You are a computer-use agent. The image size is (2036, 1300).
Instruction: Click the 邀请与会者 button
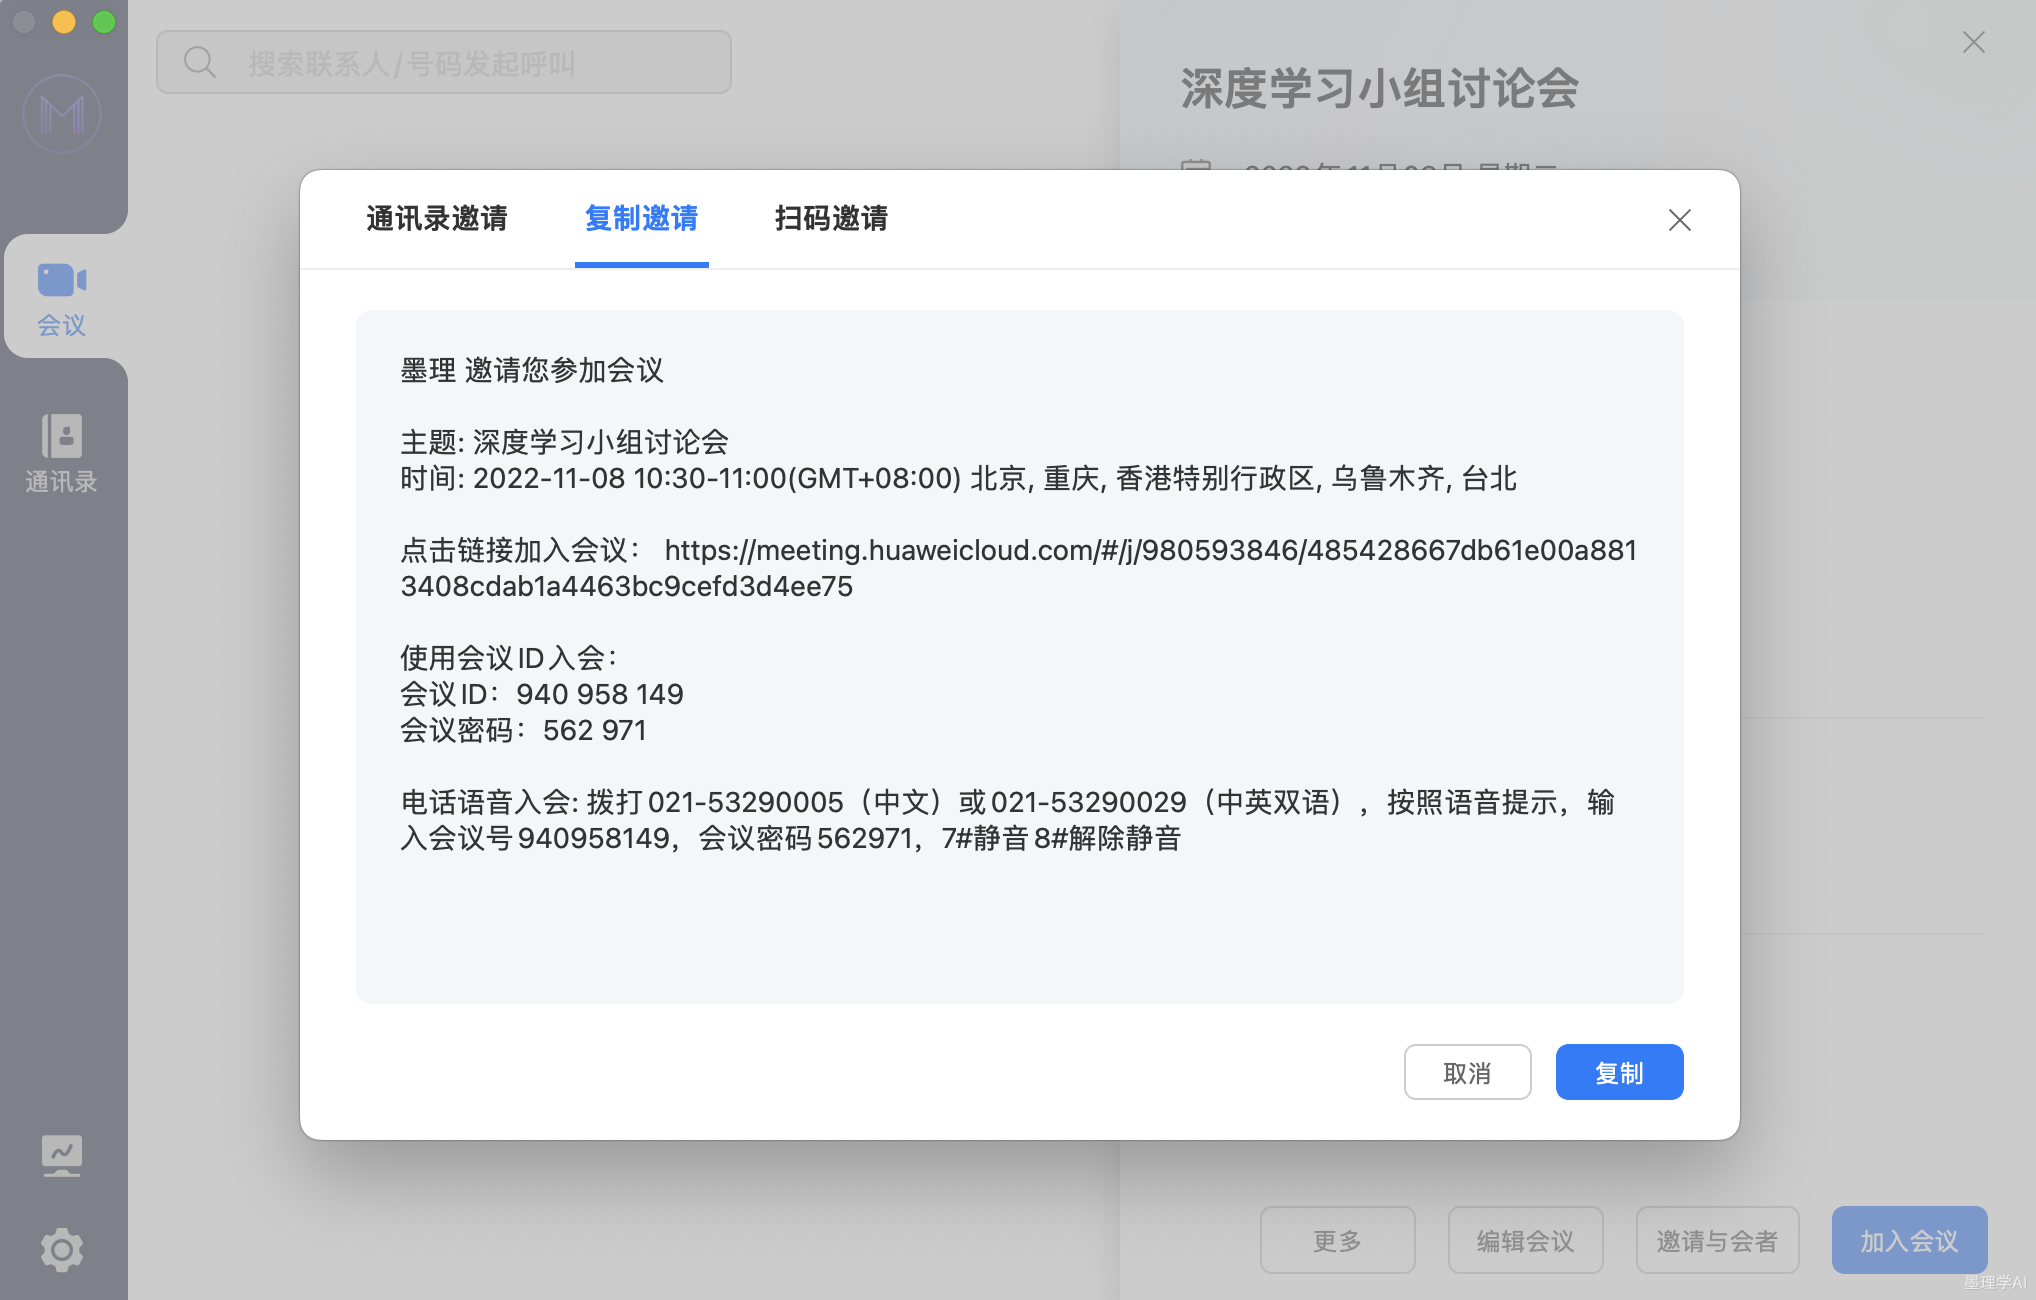coord(1717,1240)
